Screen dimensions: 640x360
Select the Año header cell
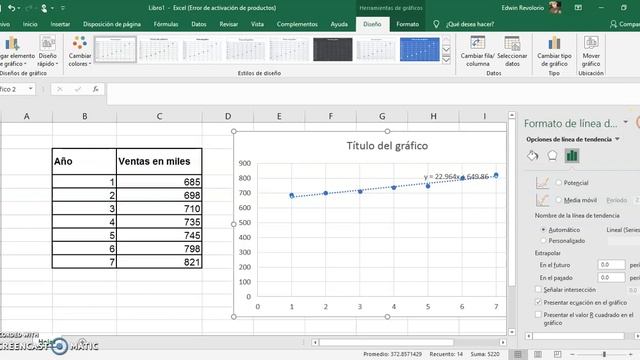(84, 161)
